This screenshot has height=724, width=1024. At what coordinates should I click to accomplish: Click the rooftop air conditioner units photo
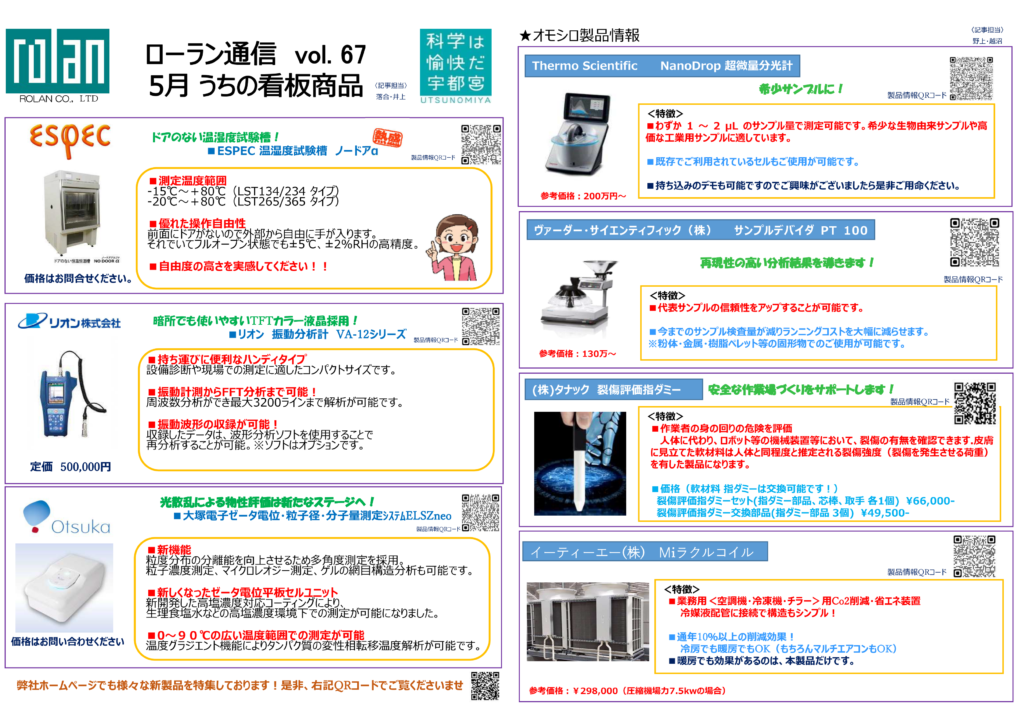tap(588, 622)
